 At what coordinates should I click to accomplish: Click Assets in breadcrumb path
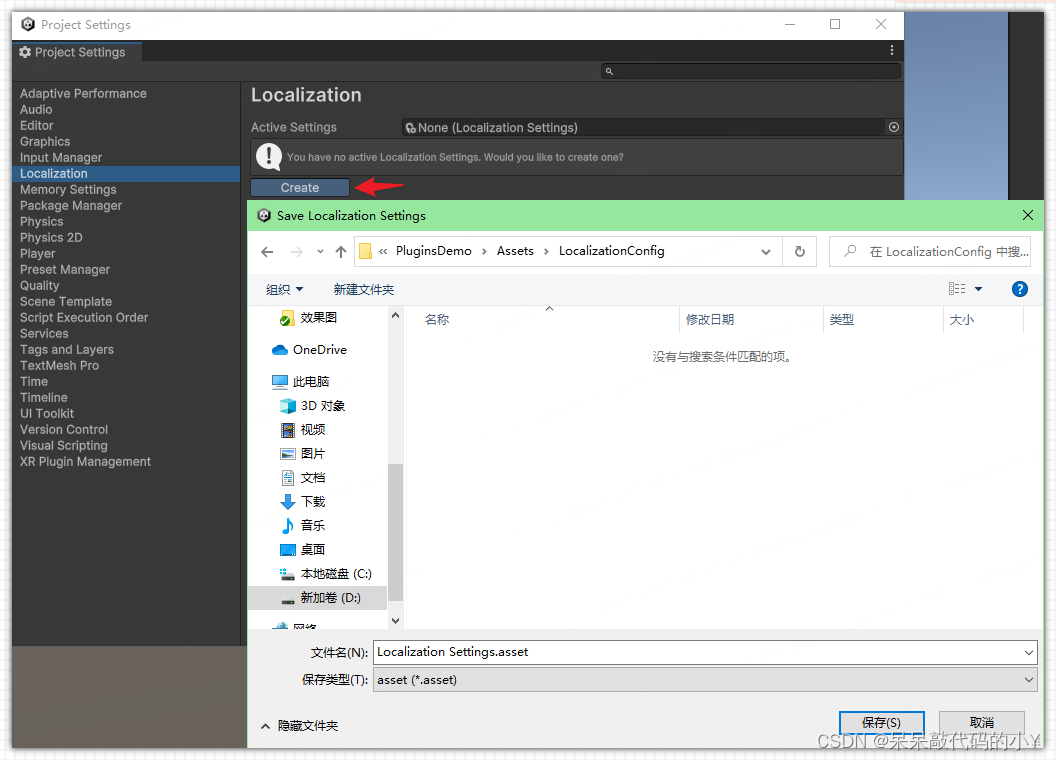(515, 251)
